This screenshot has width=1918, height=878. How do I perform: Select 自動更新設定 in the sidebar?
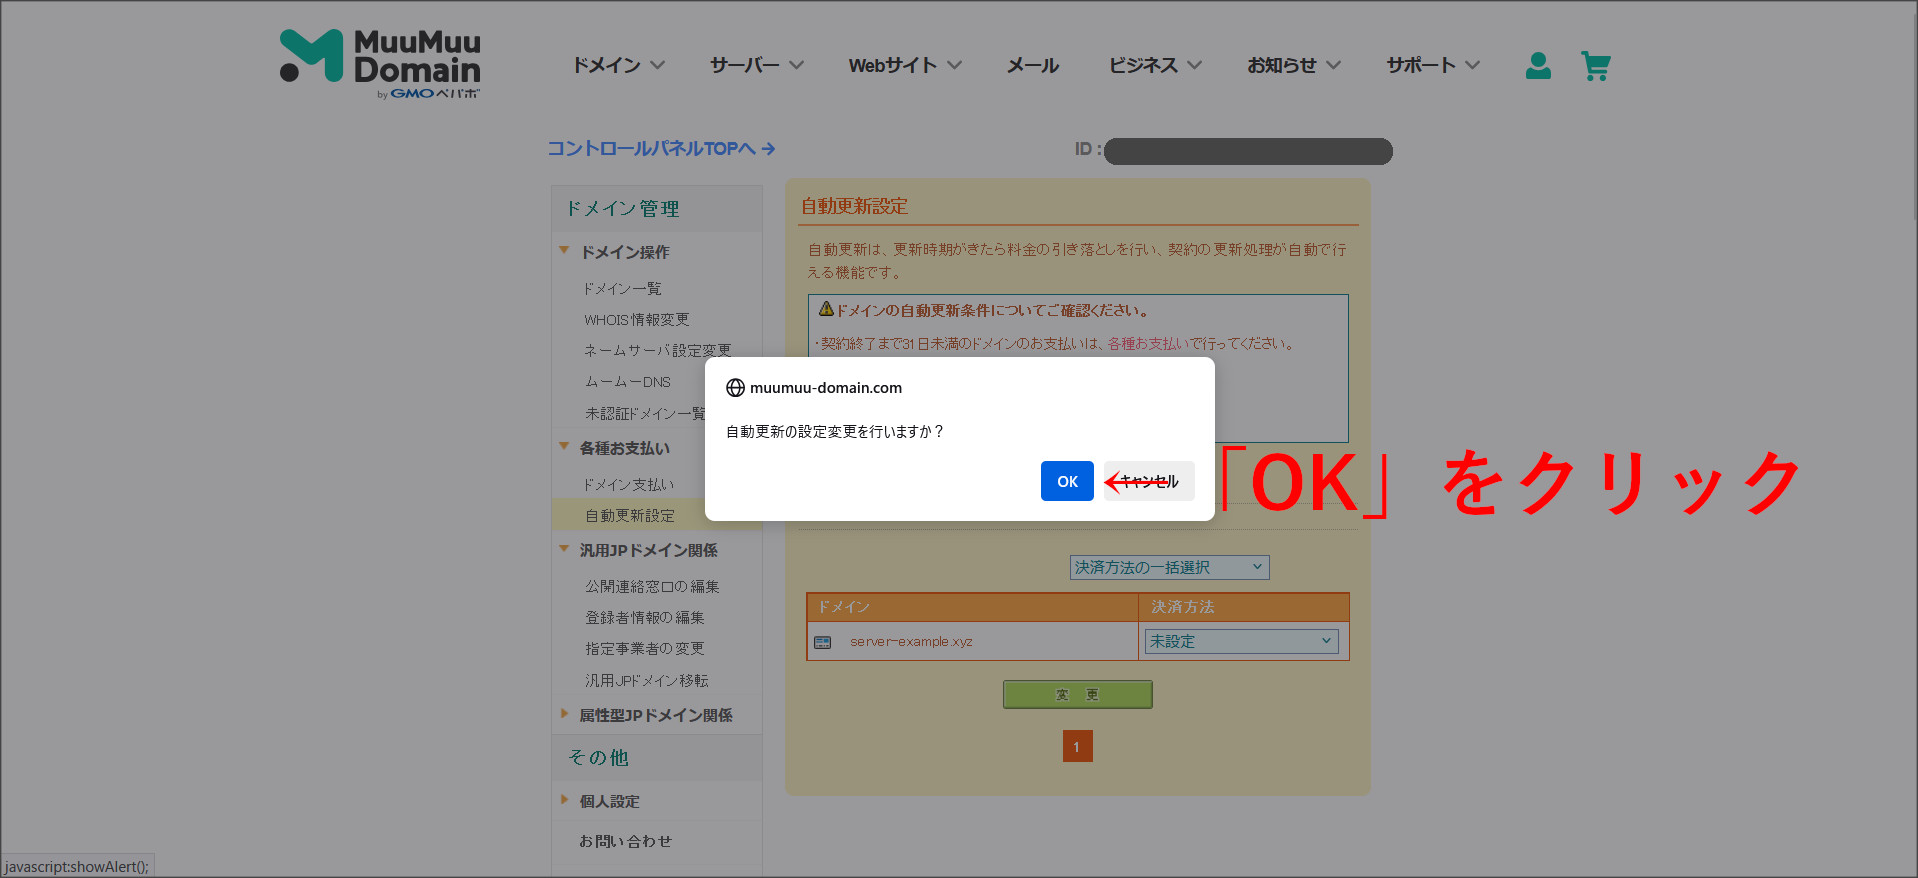630,515
